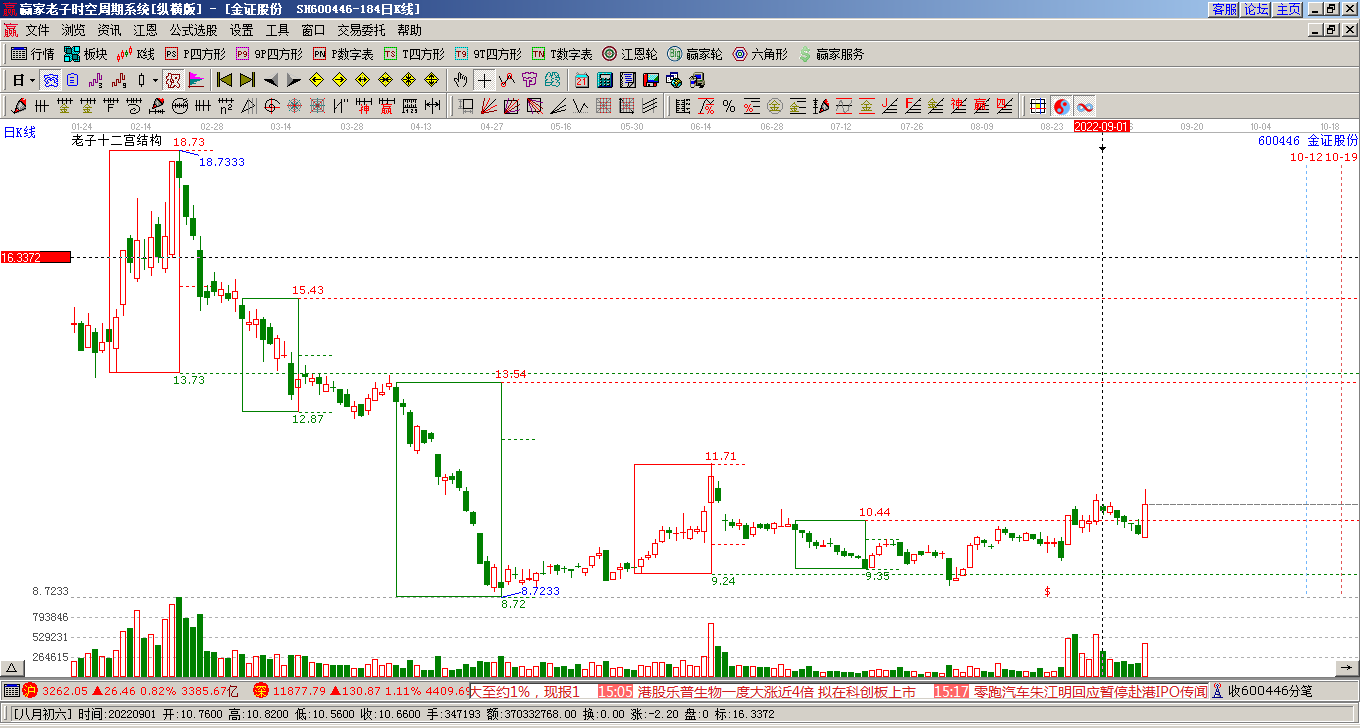Click the 日K线 label
The width and height of the screenshot is (1360, 728).
click(19, 132)
